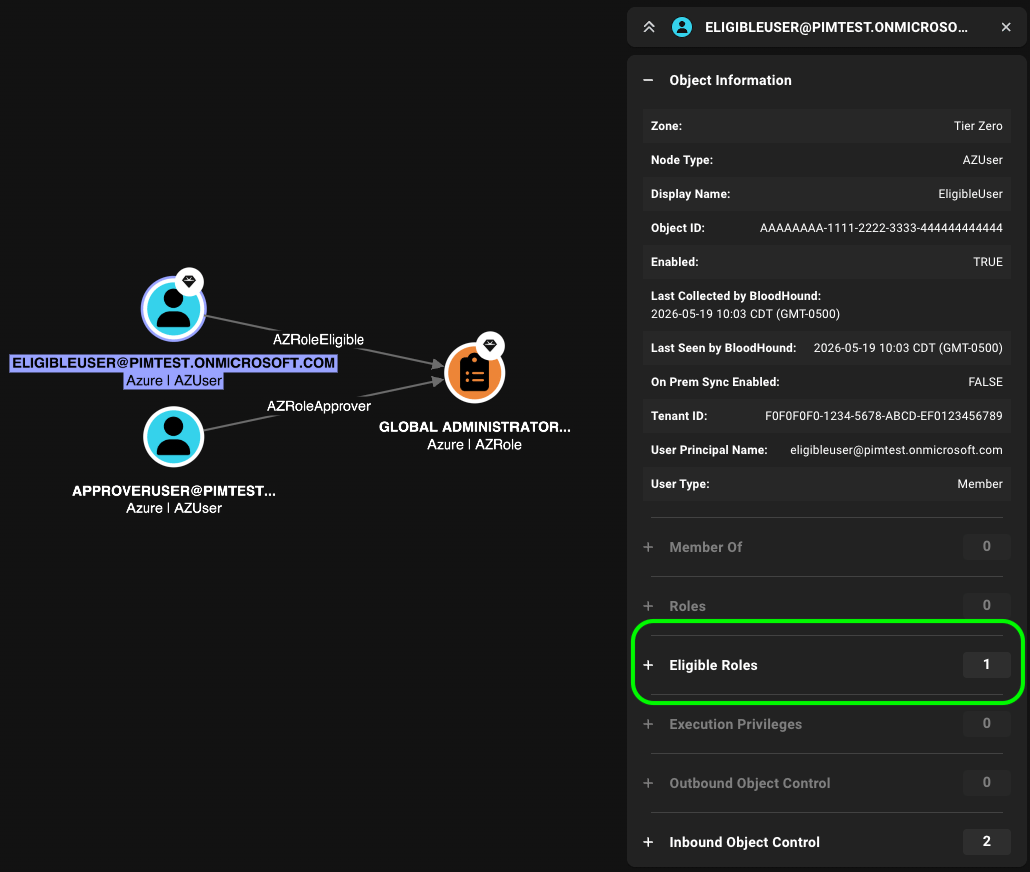Click the On Prem Sync Enabled value FALSE
The width and height of the screenshot is (1030, 872).
coord(985,382)
